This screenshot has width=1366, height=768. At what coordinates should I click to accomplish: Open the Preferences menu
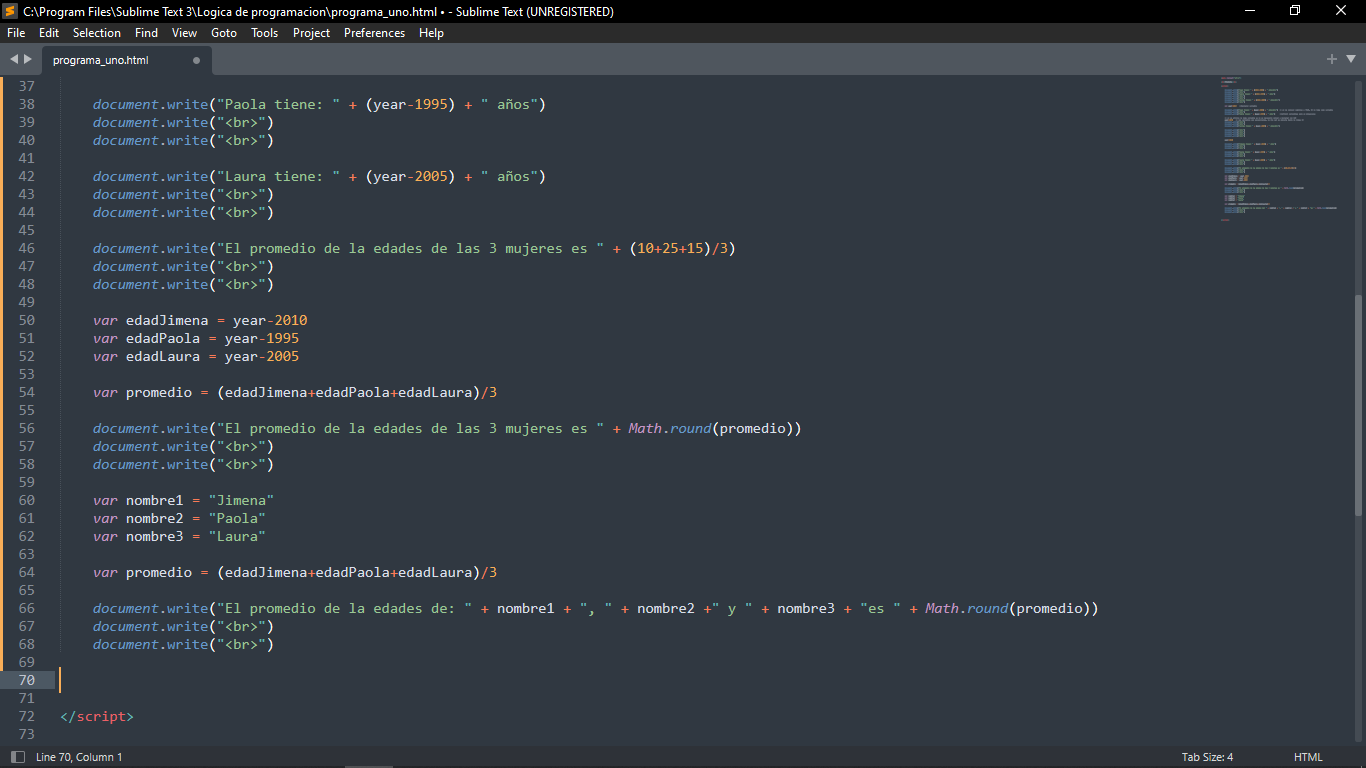point(375,33)
